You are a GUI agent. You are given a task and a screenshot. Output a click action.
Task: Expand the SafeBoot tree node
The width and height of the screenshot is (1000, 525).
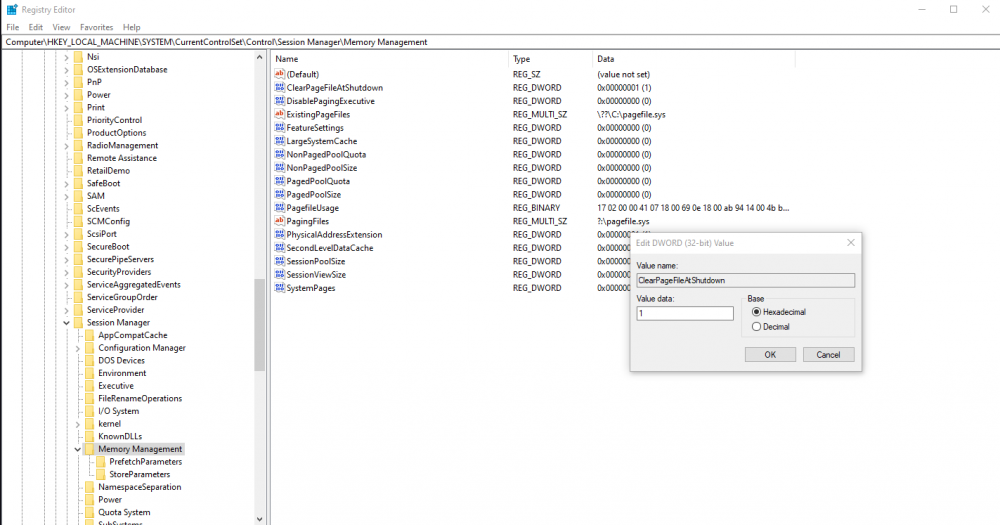66,184
